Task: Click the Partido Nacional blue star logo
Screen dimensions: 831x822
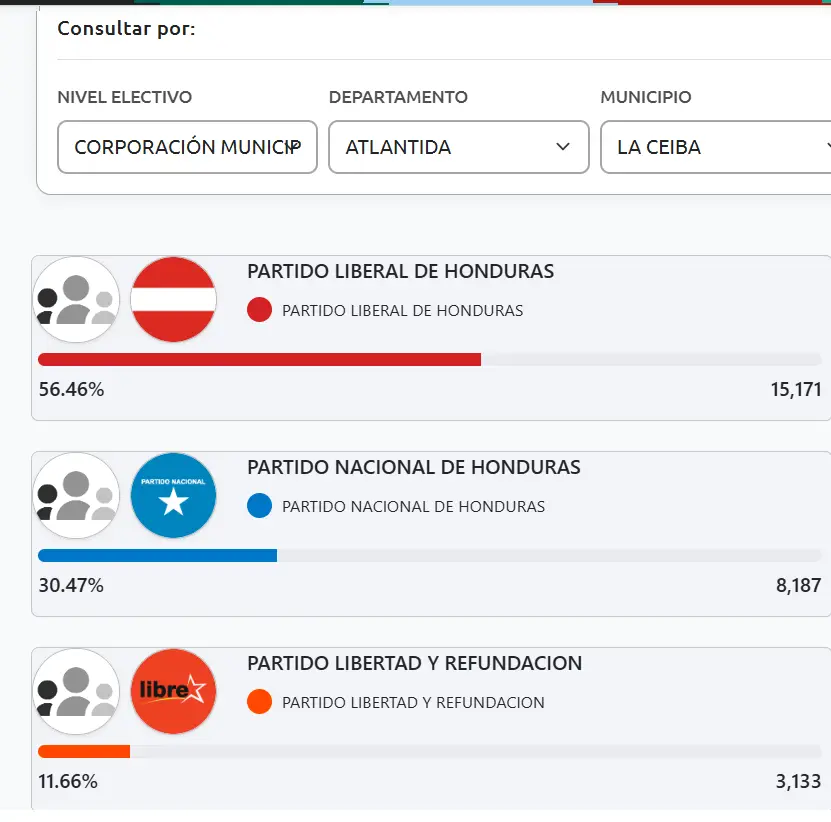Action: pos(173,496)
